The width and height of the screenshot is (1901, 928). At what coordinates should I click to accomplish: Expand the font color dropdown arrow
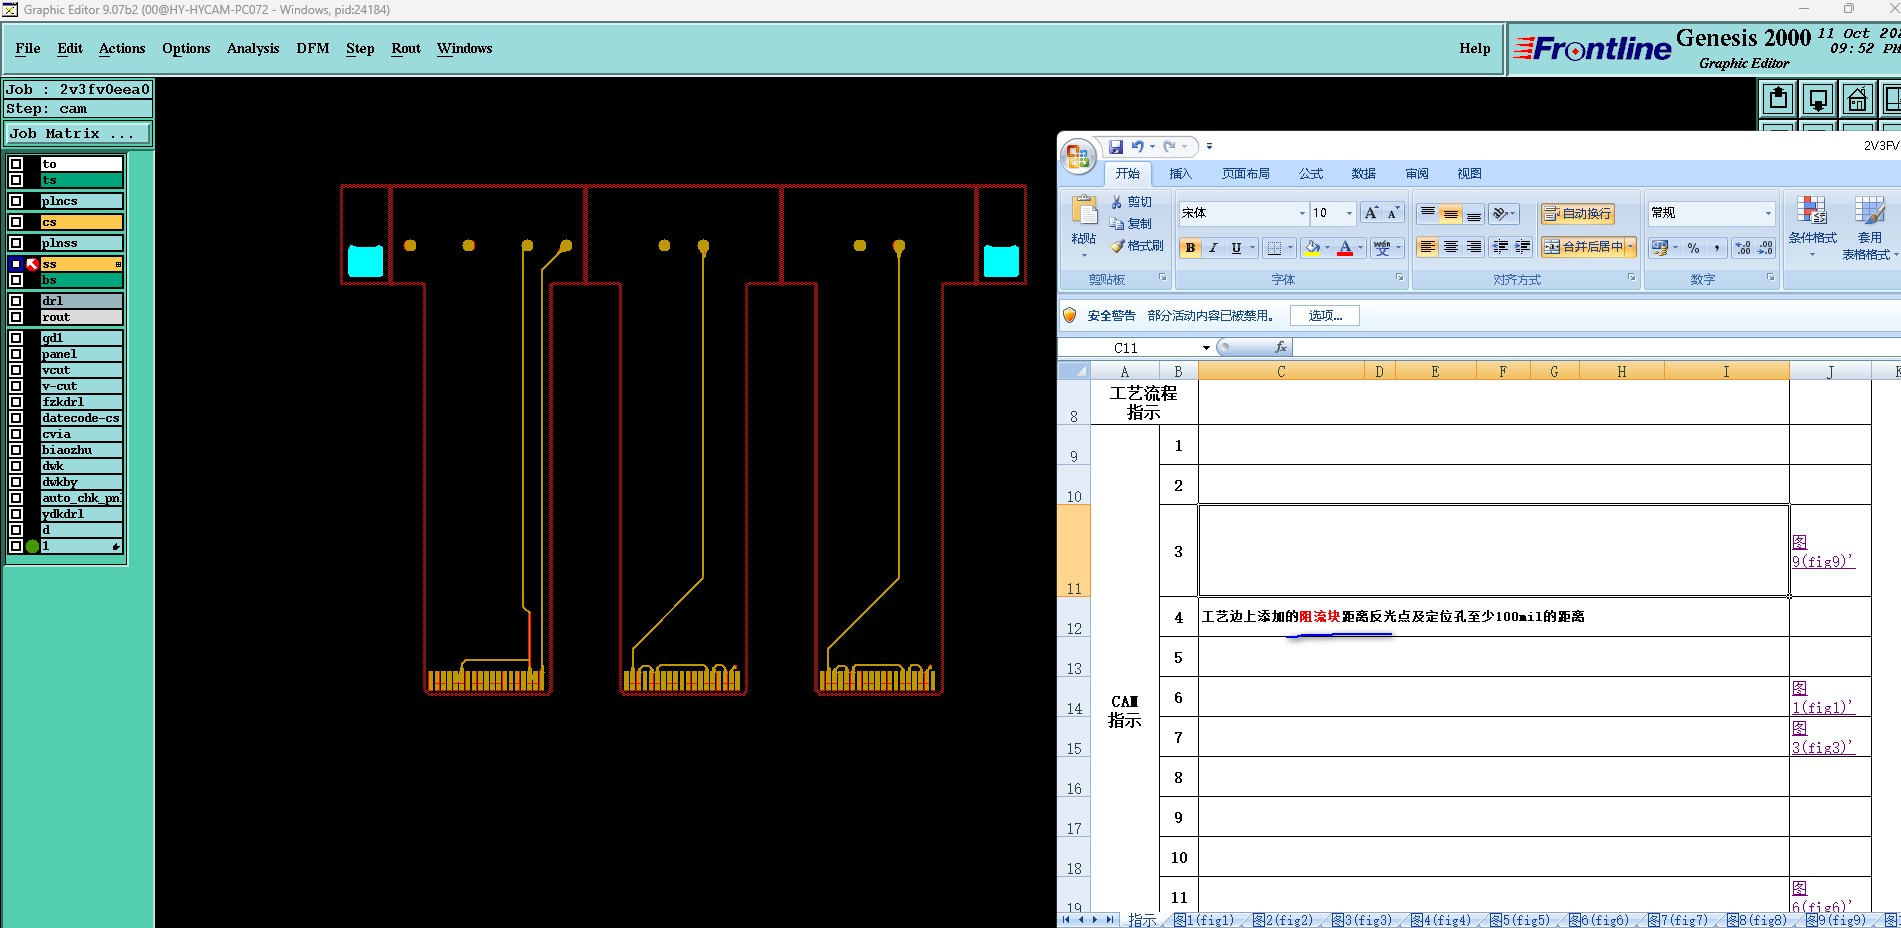coord(1361,248)
